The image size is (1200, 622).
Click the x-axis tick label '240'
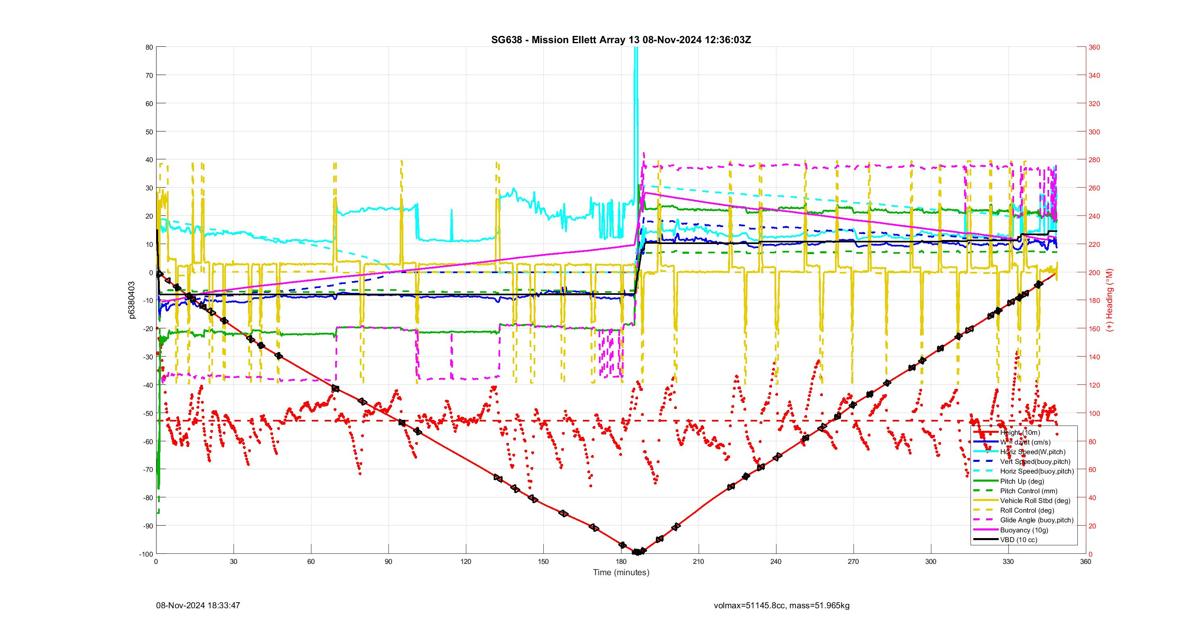775,562
